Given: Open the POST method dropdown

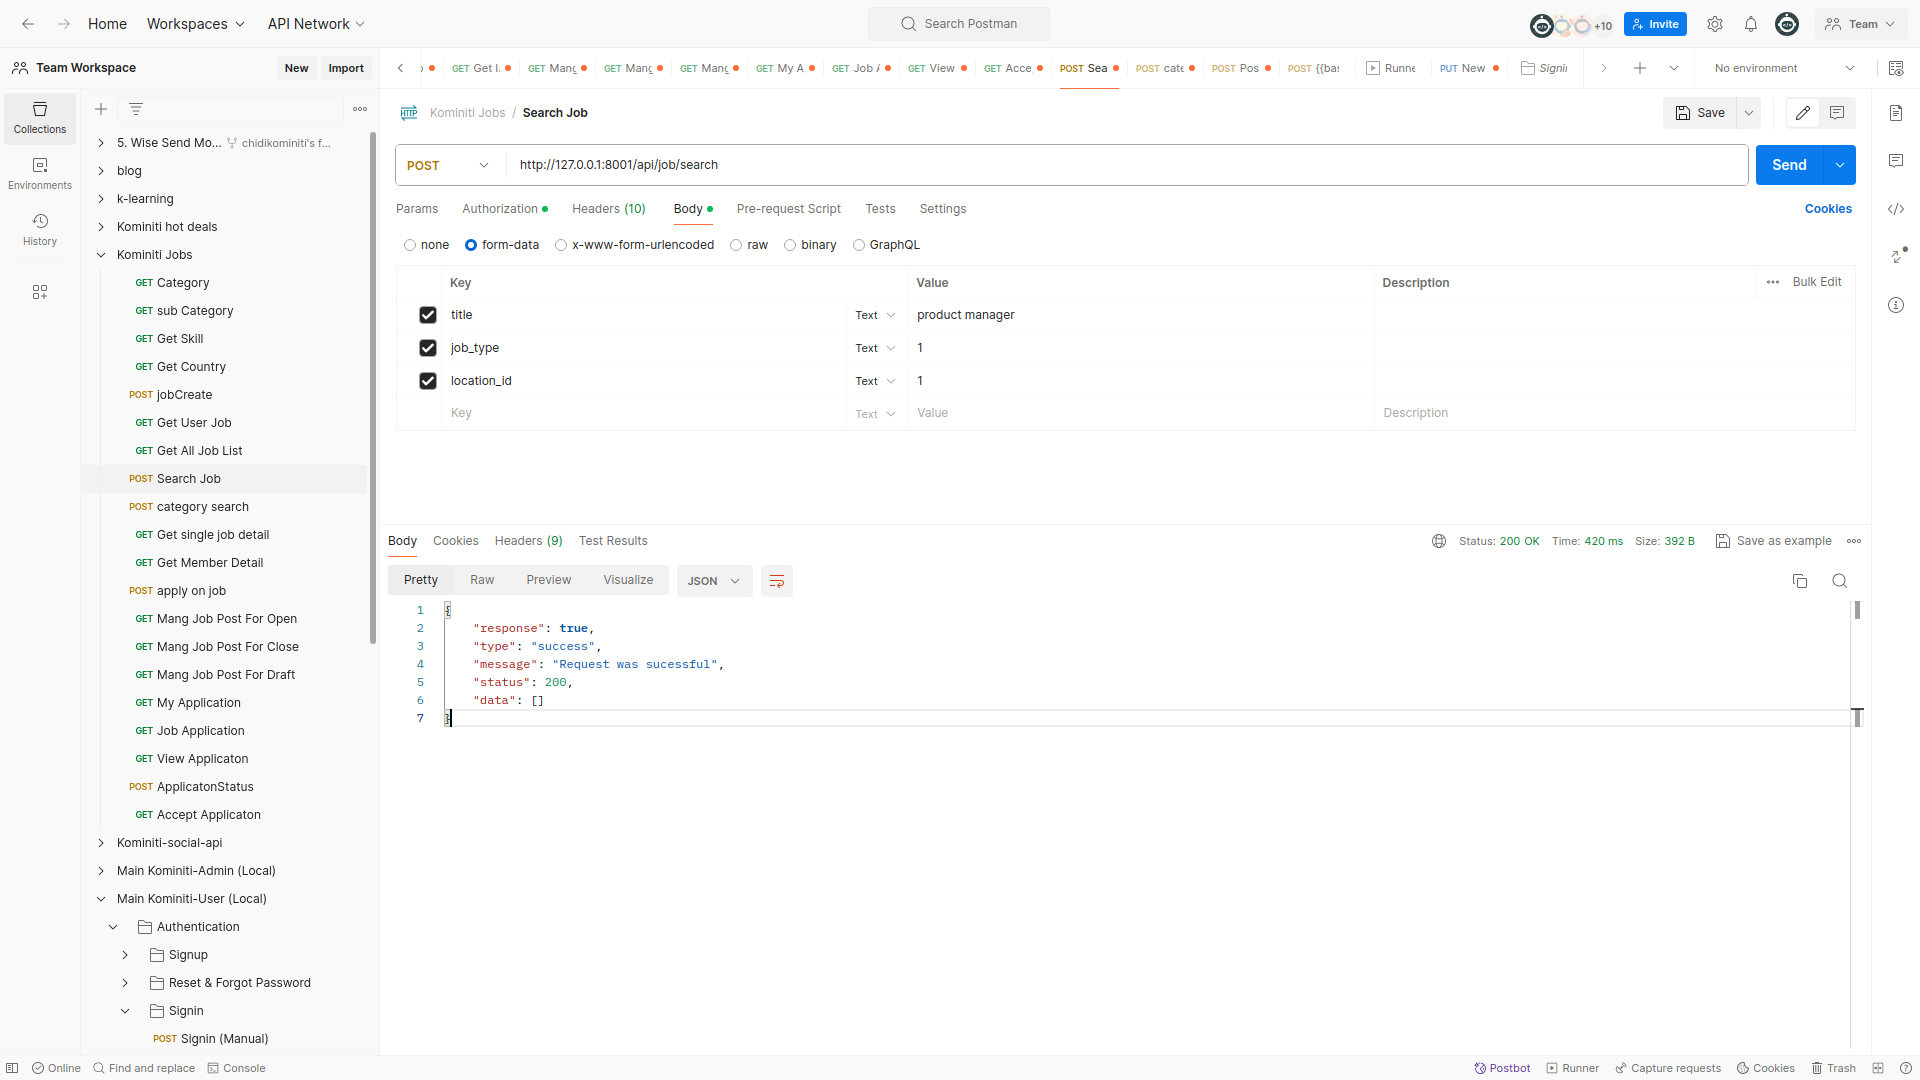Looking at the screenshot, I should point(449,165).
